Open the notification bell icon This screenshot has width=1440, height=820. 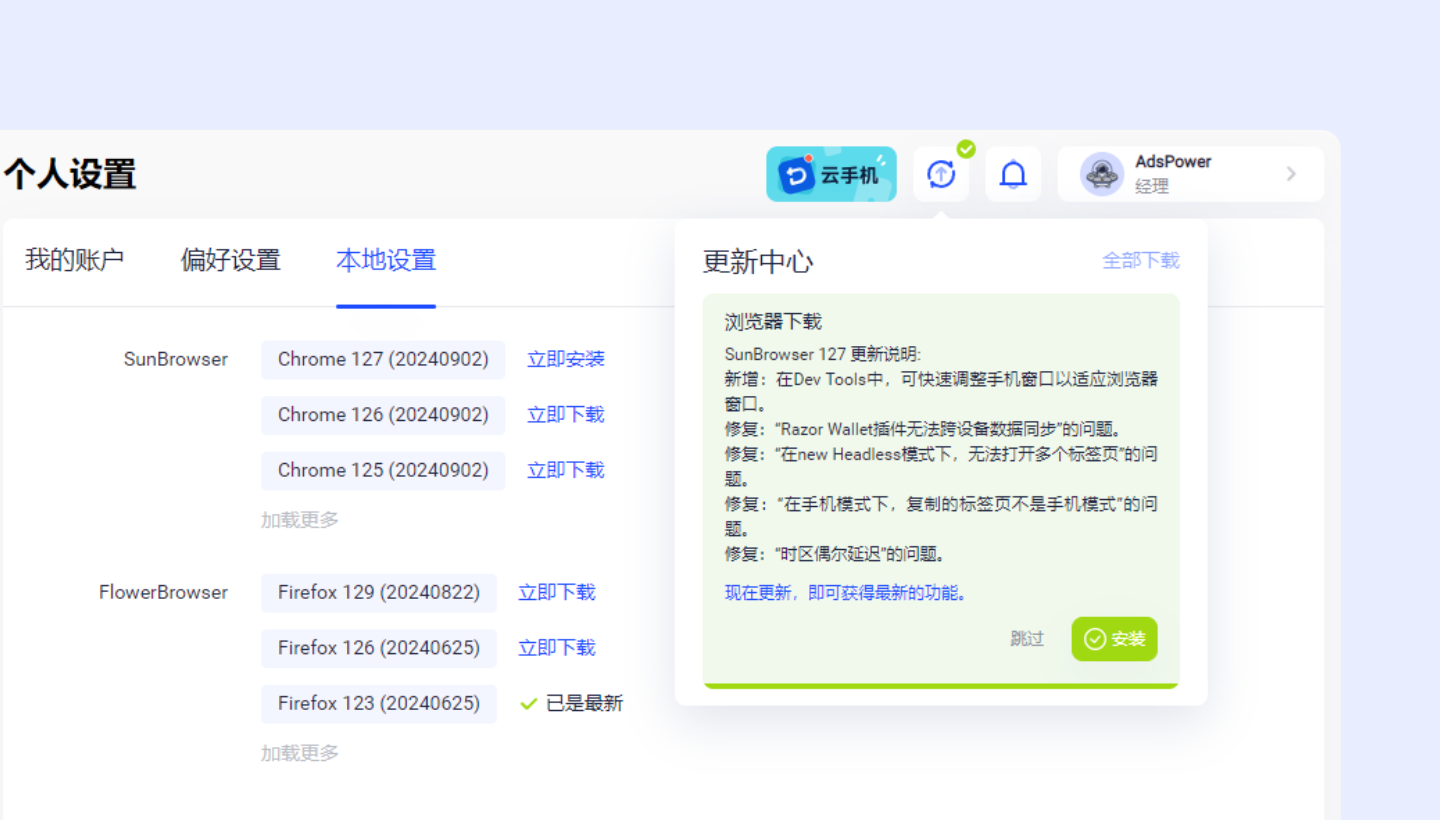click(1013, 175)
